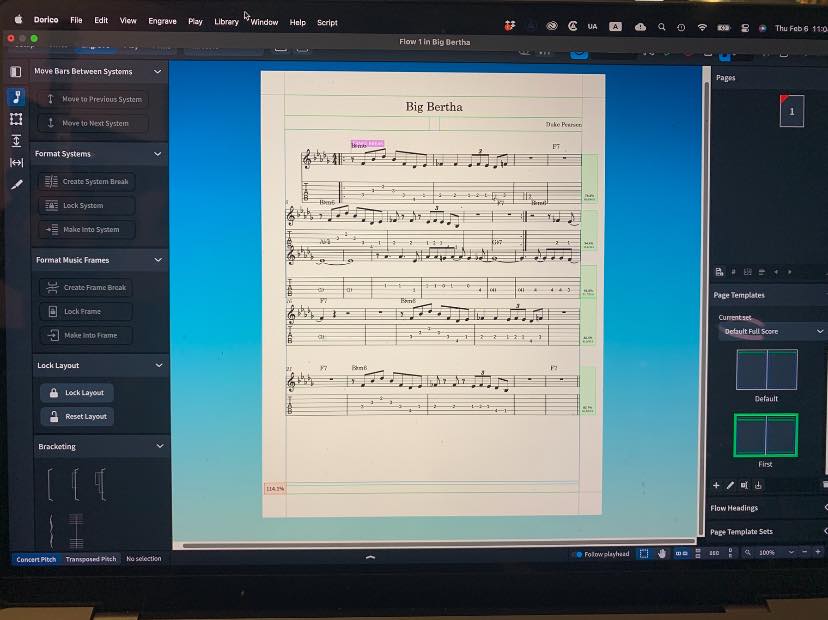Click the barline join icon under Bracketing
This screenshot has height=620, width=828.
[x=76, y=530]
